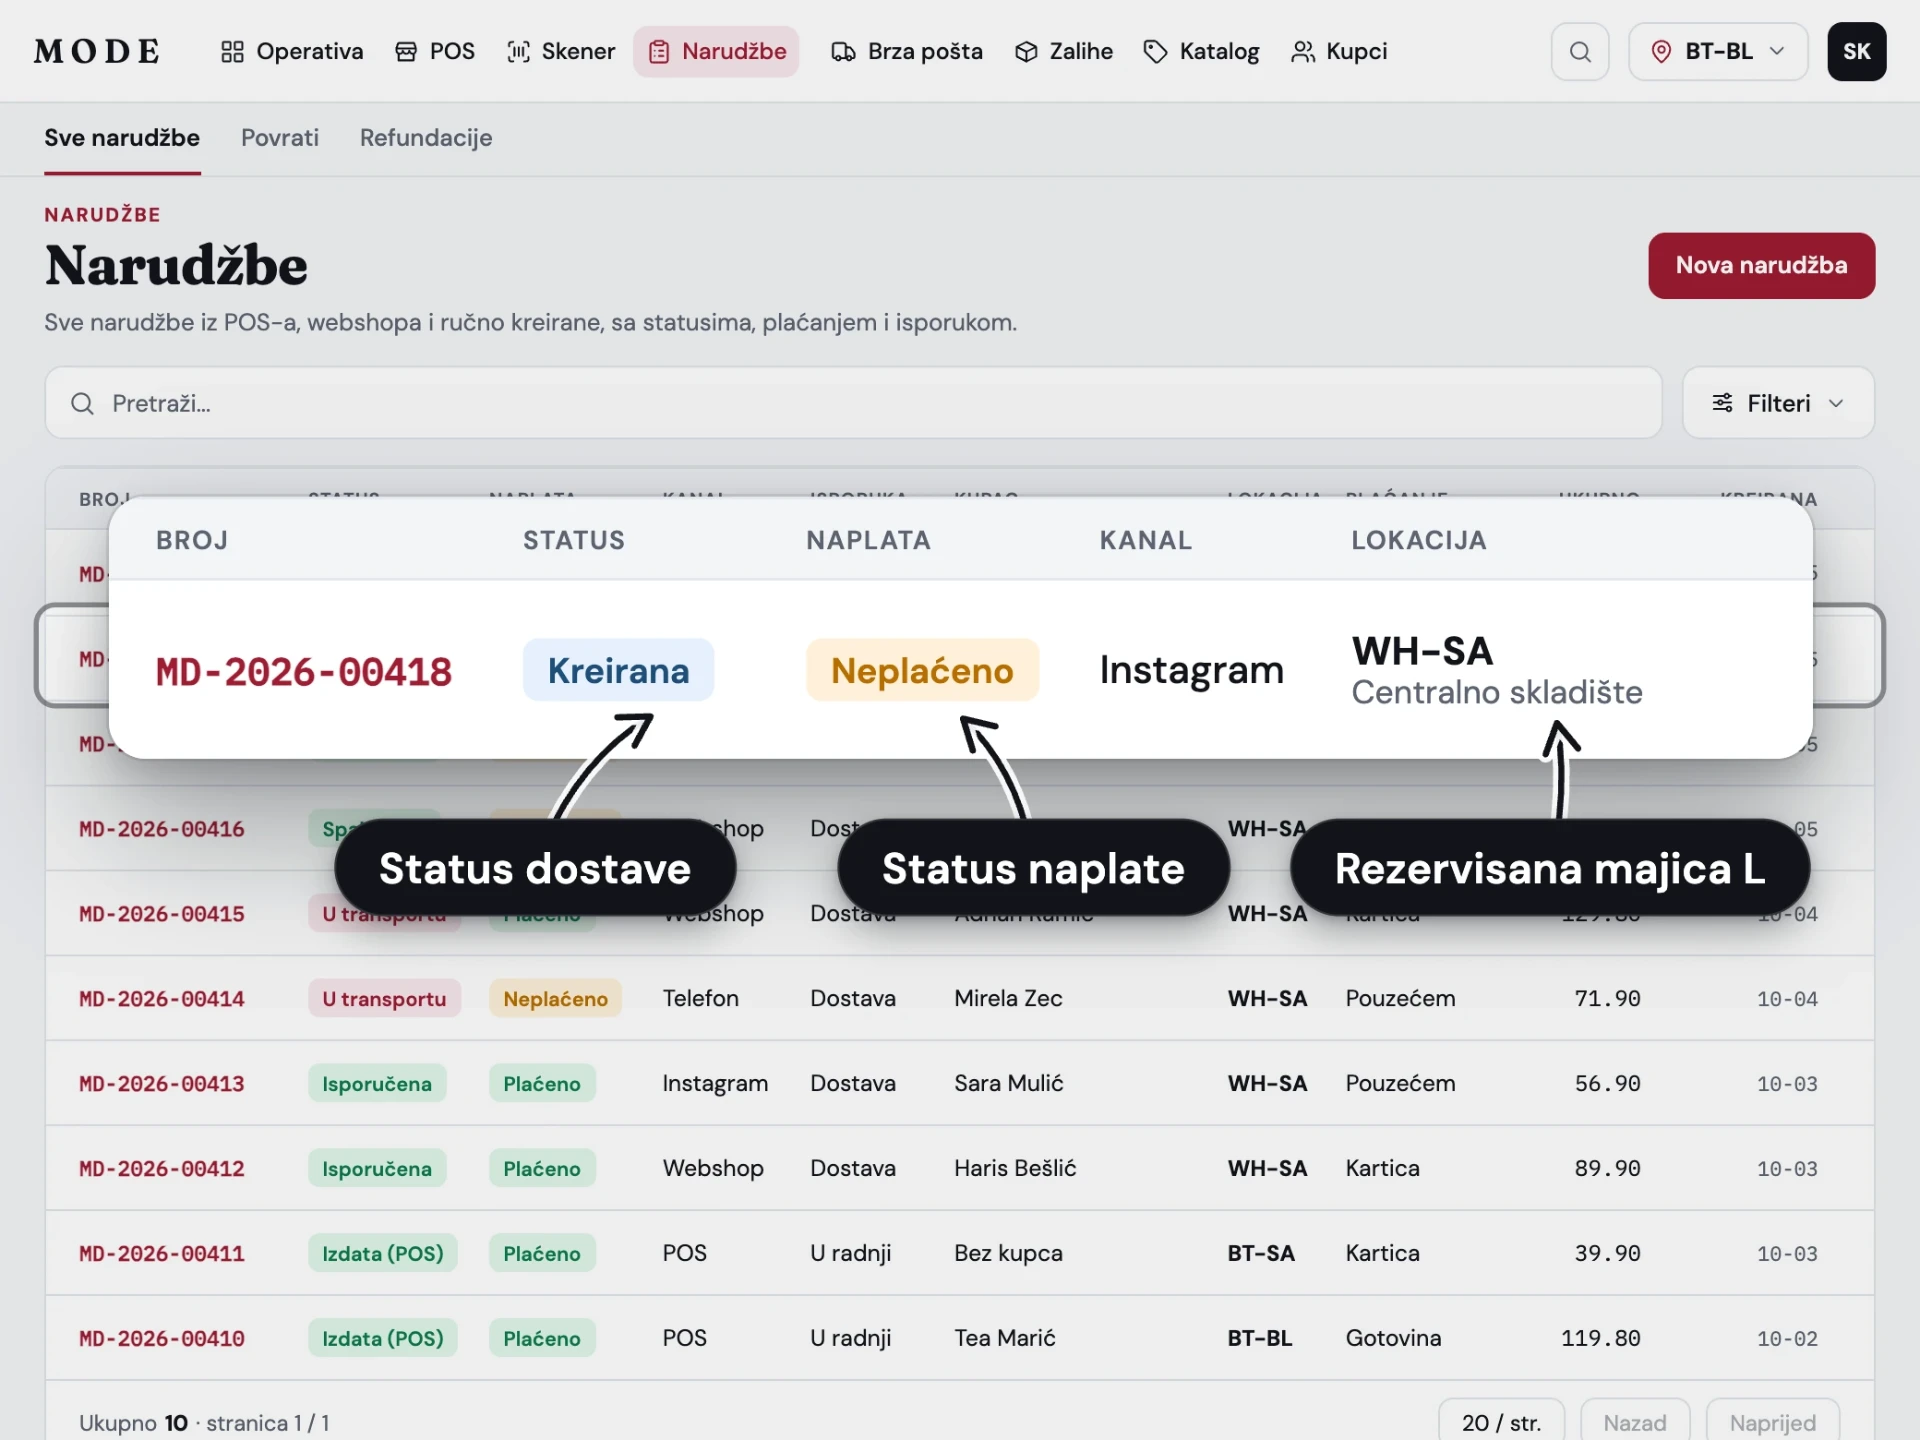
Task: Open order MD-2026-00414
Action: point(162,999)
